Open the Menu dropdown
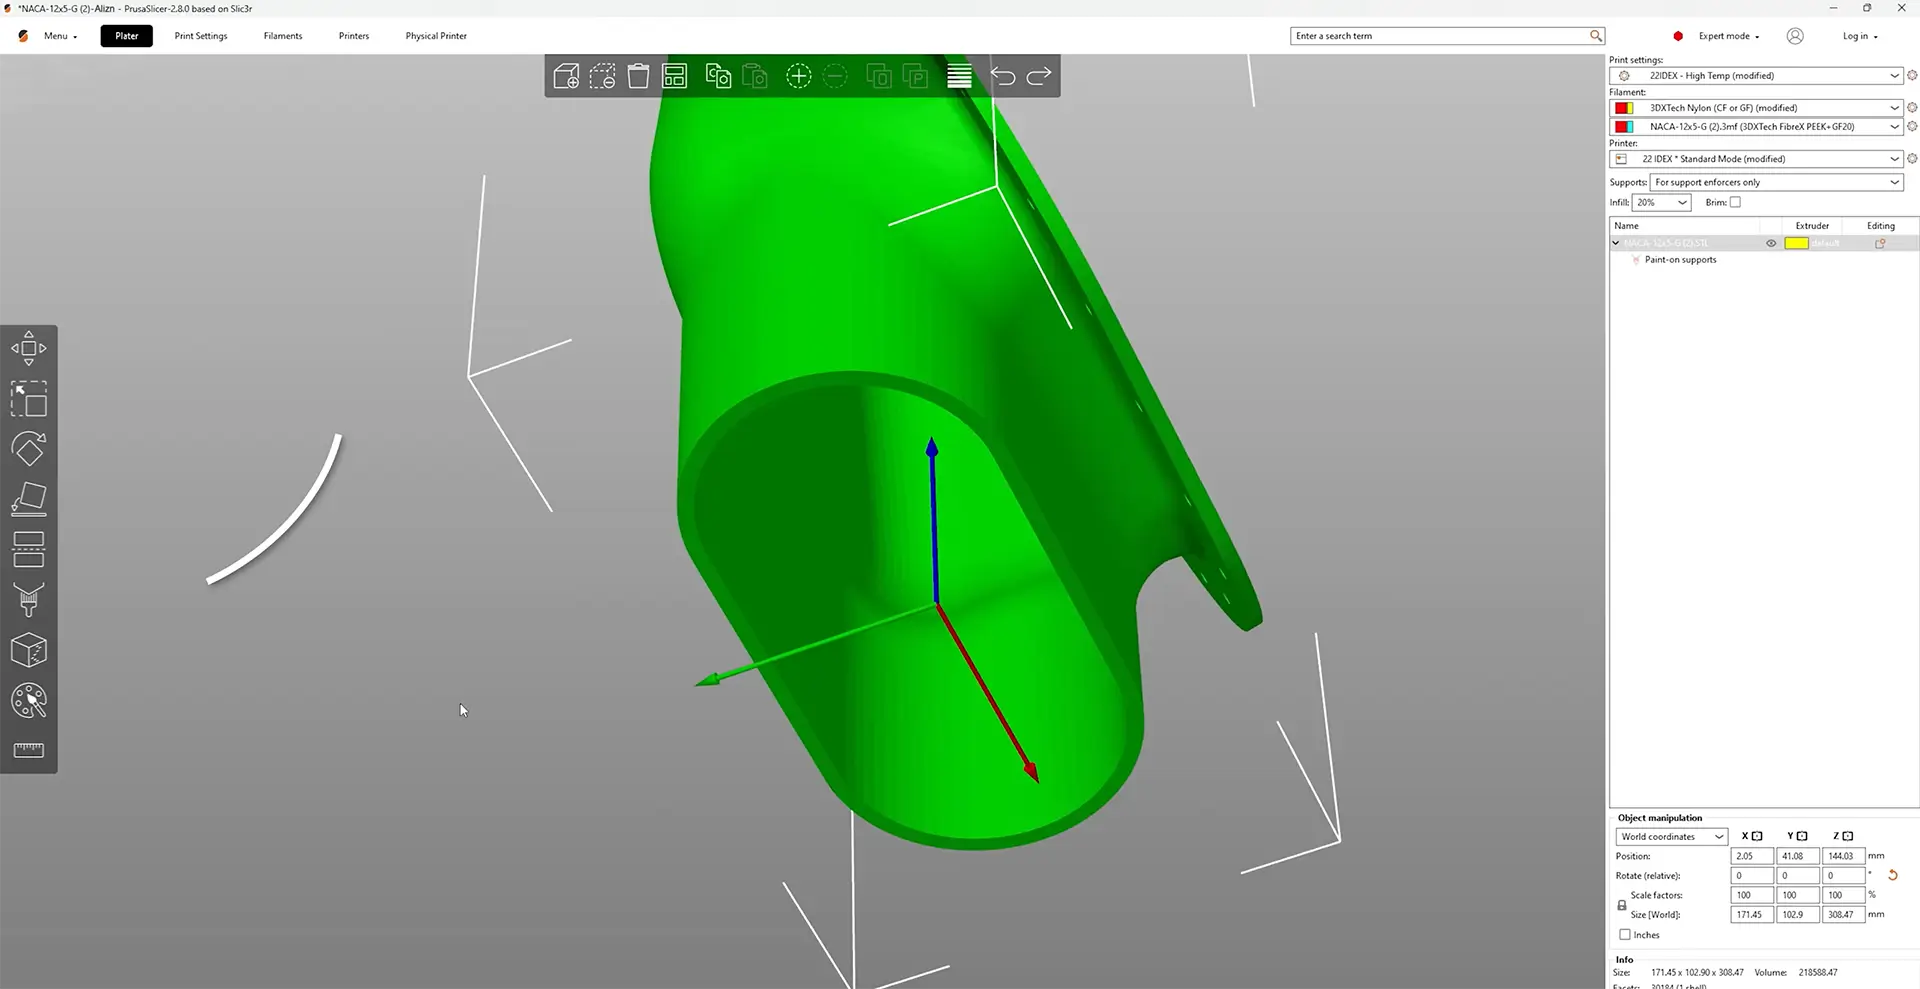1920x989 pixels. (60, 36)
